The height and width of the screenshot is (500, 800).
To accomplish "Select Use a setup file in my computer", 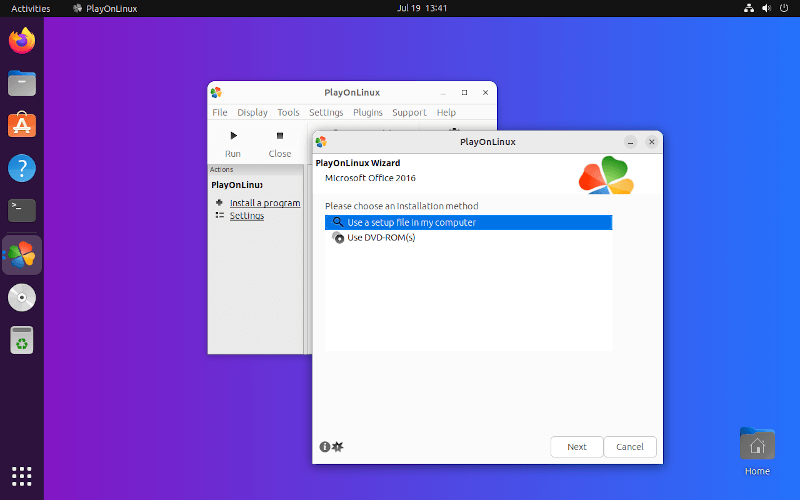I will coord(468,222).
